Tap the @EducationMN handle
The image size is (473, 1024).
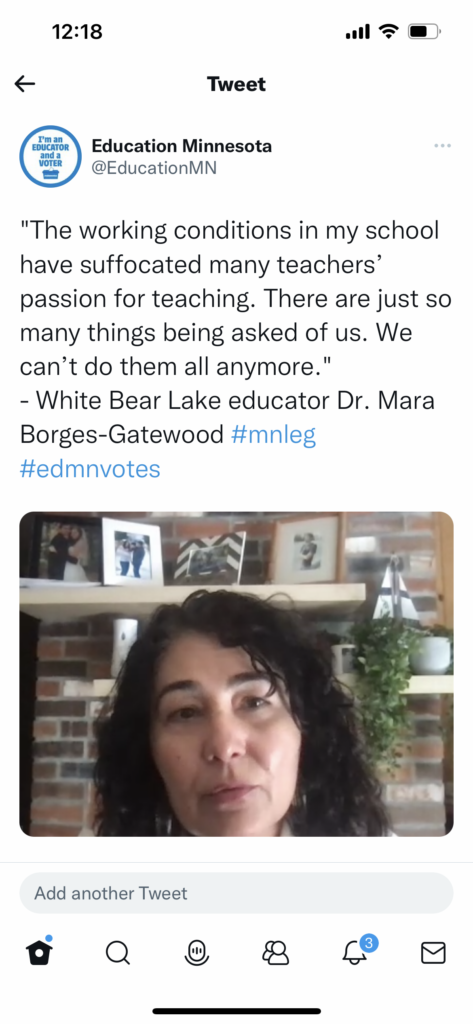click(x=154, y=168)
